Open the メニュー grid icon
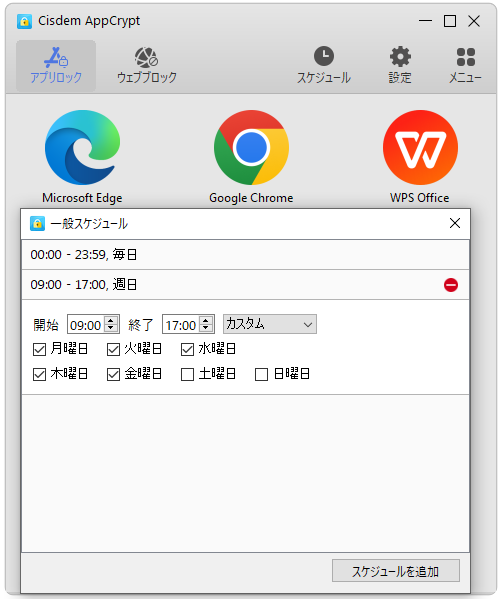 click(466, 57)
